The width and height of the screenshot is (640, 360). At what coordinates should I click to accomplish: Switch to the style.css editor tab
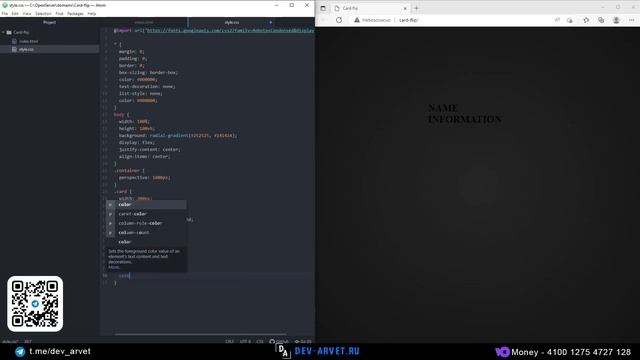click(x=231, y=22)
